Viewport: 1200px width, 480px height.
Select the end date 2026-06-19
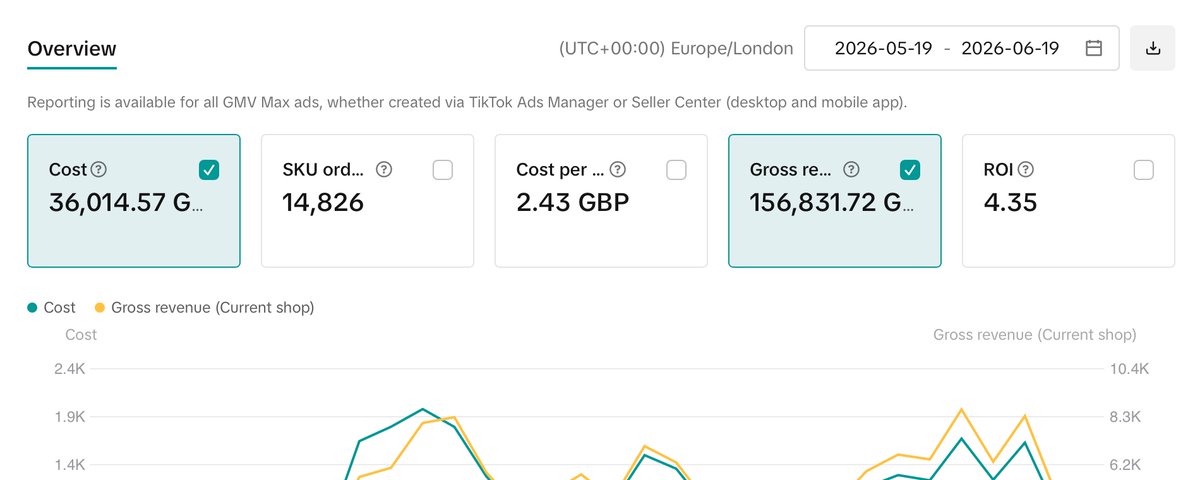(x=1010, y=48)
